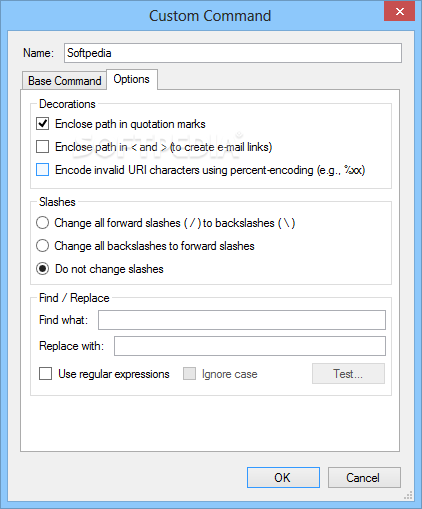Viewport: 422px width, 509px height.
Task: Click the Cancel button
Action: tap(364, 478)
